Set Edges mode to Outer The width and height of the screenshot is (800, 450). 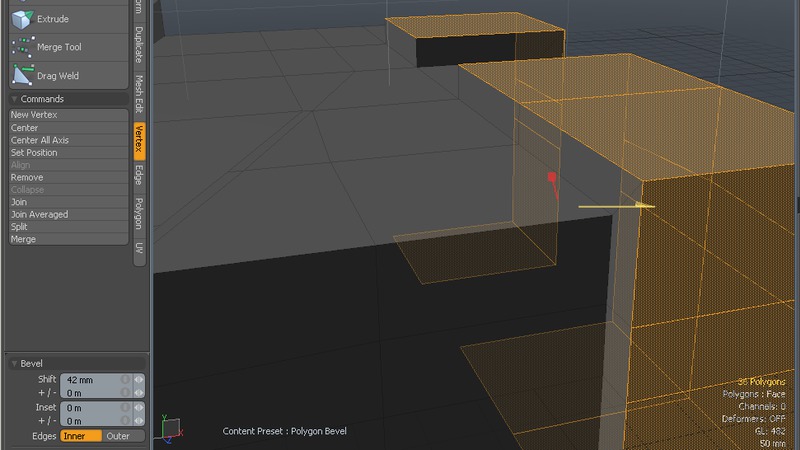click(123, 436)
